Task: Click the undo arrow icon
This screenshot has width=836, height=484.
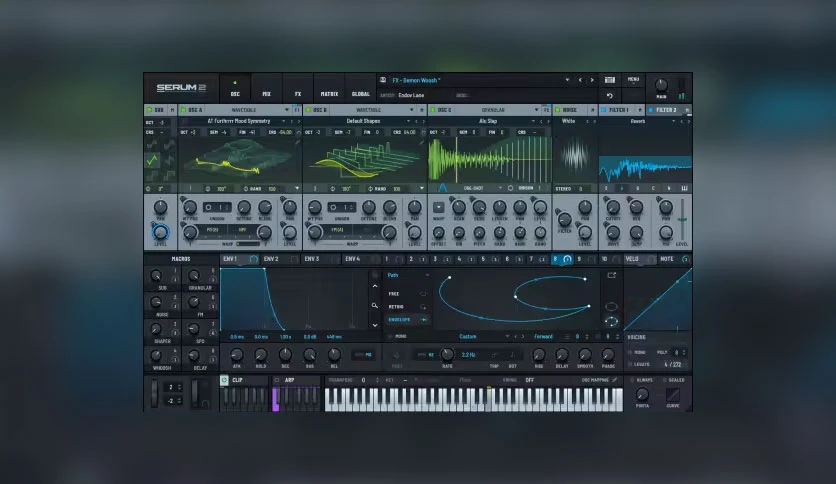Action: coord(610,96)
